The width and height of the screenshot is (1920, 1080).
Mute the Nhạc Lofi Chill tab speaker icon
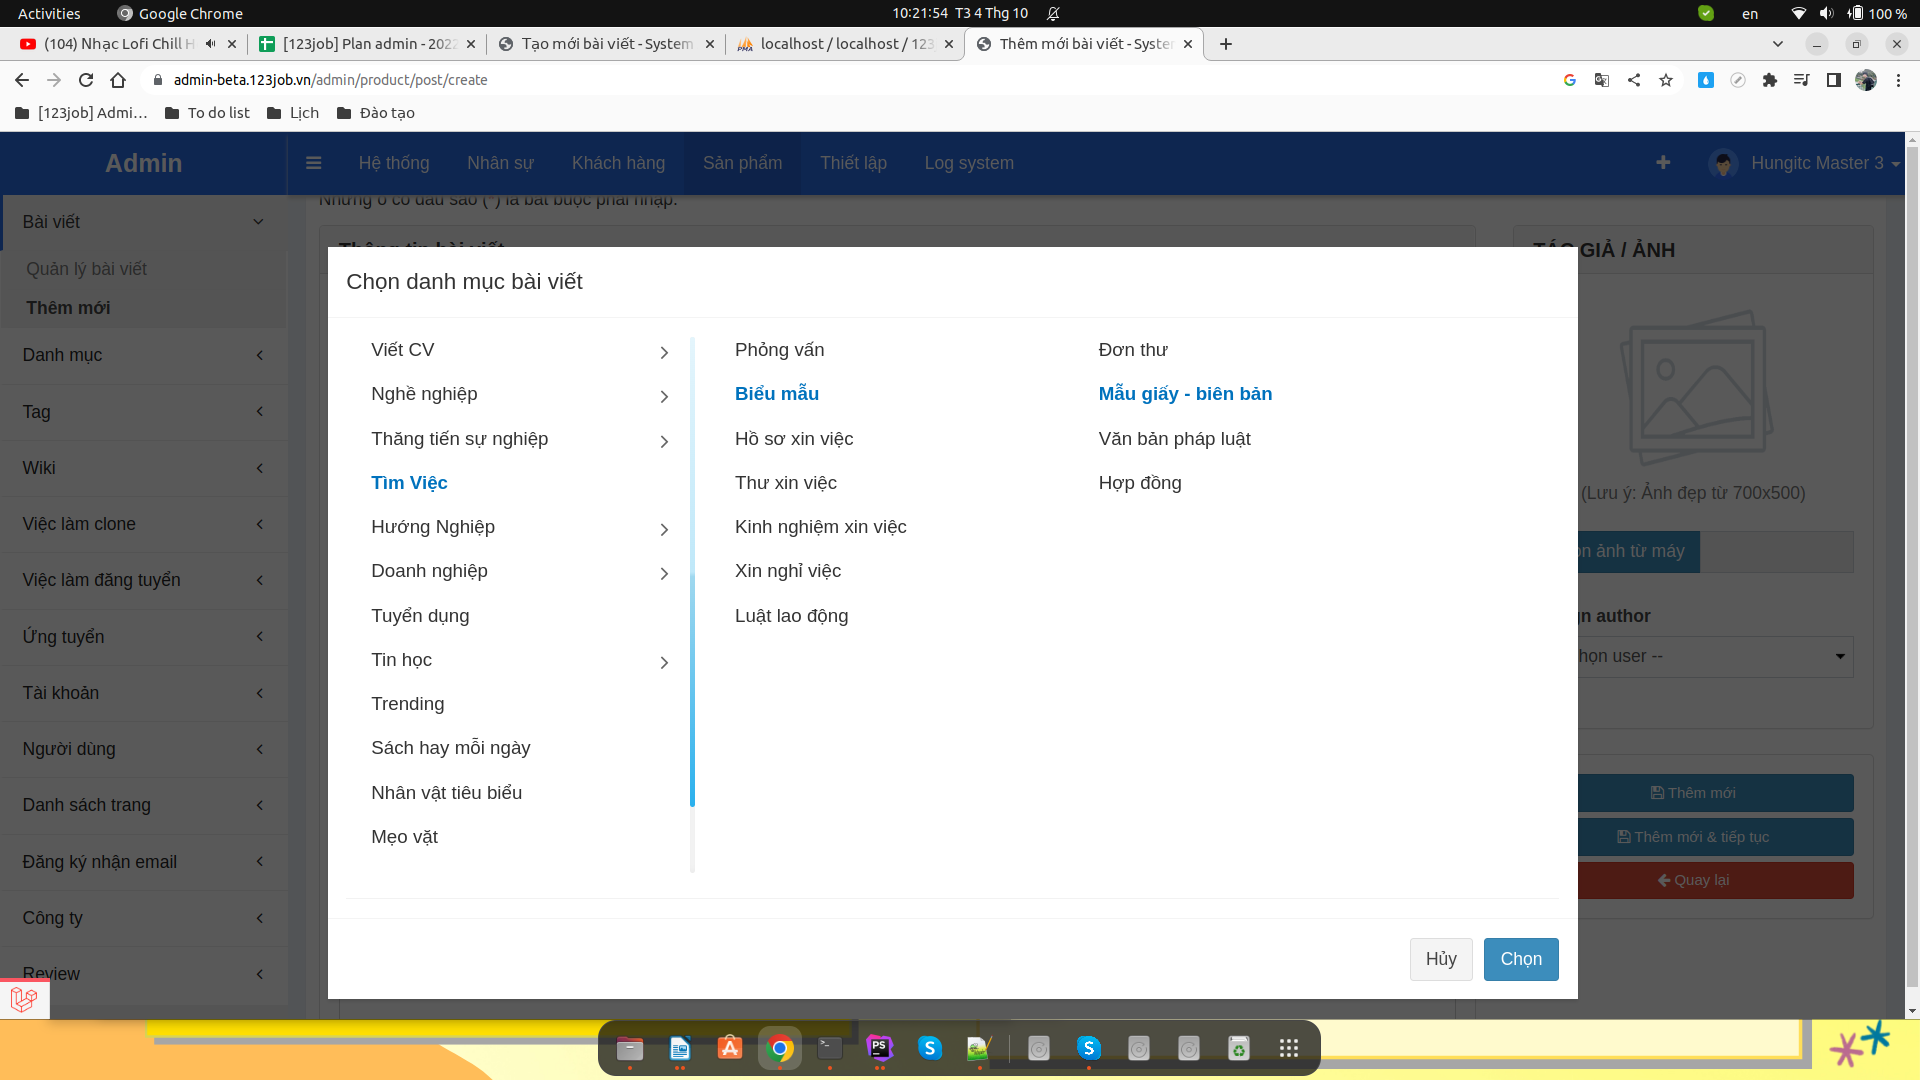pyautogui.click(x=210, y=44)
